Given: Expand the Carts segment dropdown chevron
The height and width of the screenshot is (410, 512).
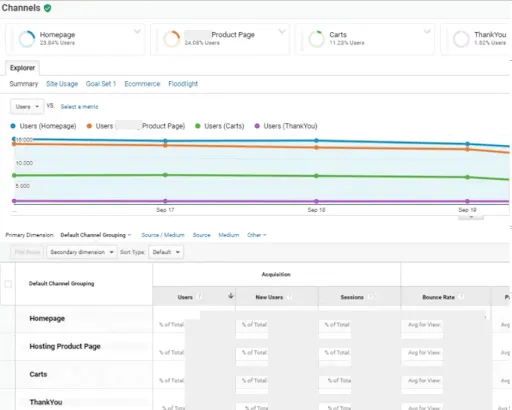Looking at the screenshot, I should click(427, 32).
